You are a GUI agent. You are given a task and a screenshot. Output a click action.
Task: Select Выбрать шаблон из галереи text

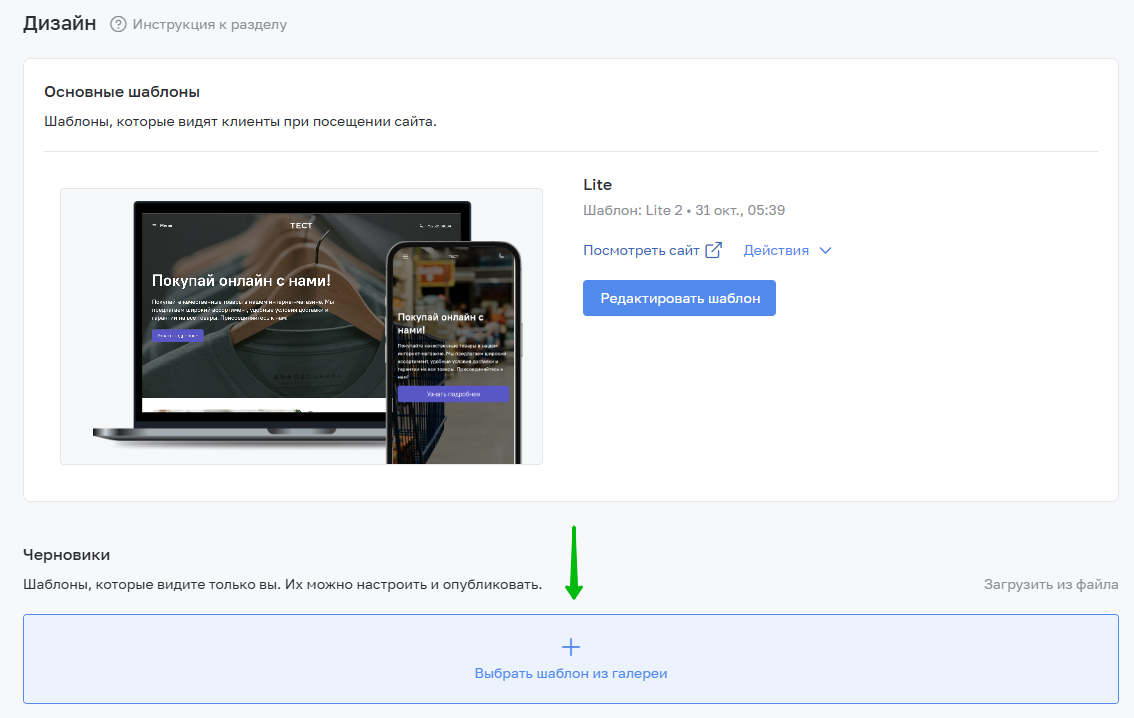pyautogui.click(x=570, y=674)
